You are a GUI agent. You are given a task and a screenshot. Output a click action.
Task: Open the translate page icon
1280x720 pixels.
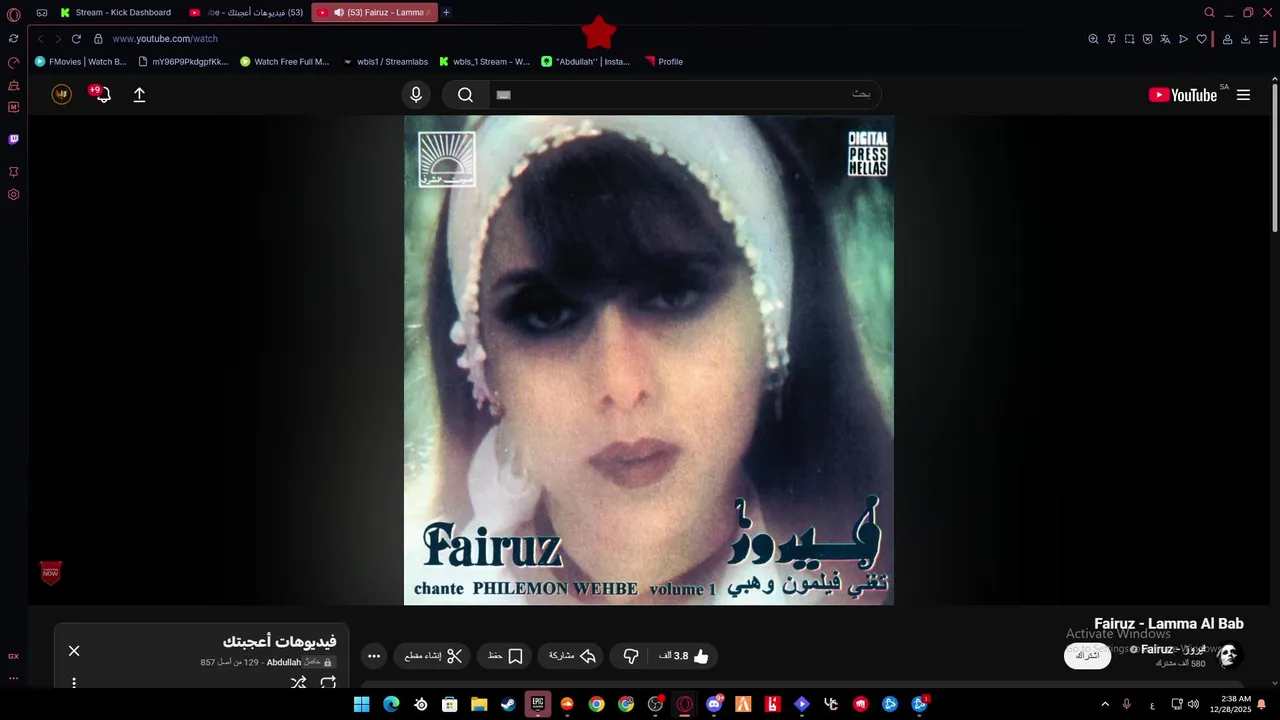(1165, 39)
